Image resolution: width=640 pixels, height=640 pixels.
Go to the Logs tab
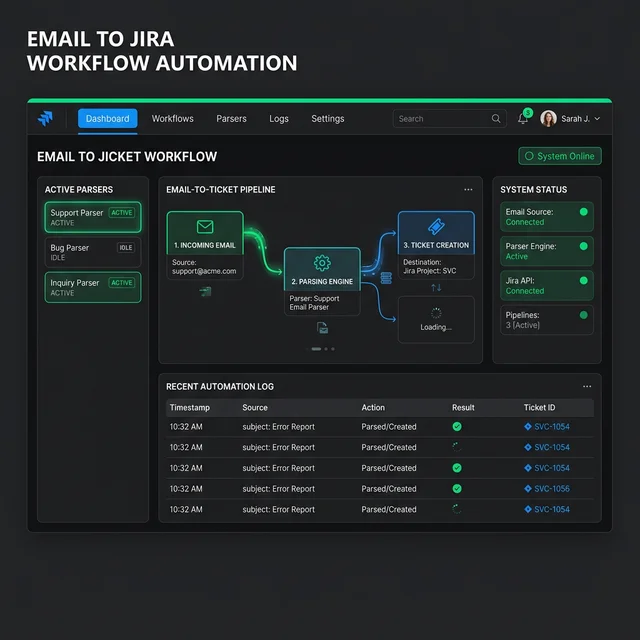point(279,119)
